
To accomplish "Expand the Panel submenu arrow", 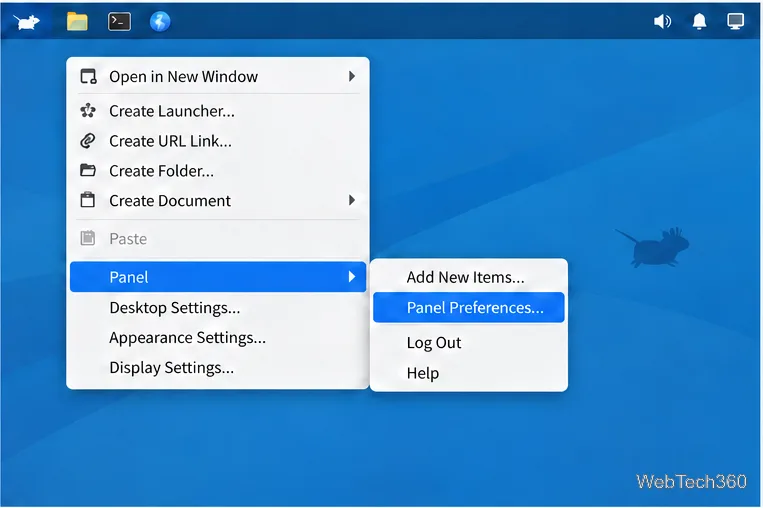I will pyautogui.click(x=352, y=277).
